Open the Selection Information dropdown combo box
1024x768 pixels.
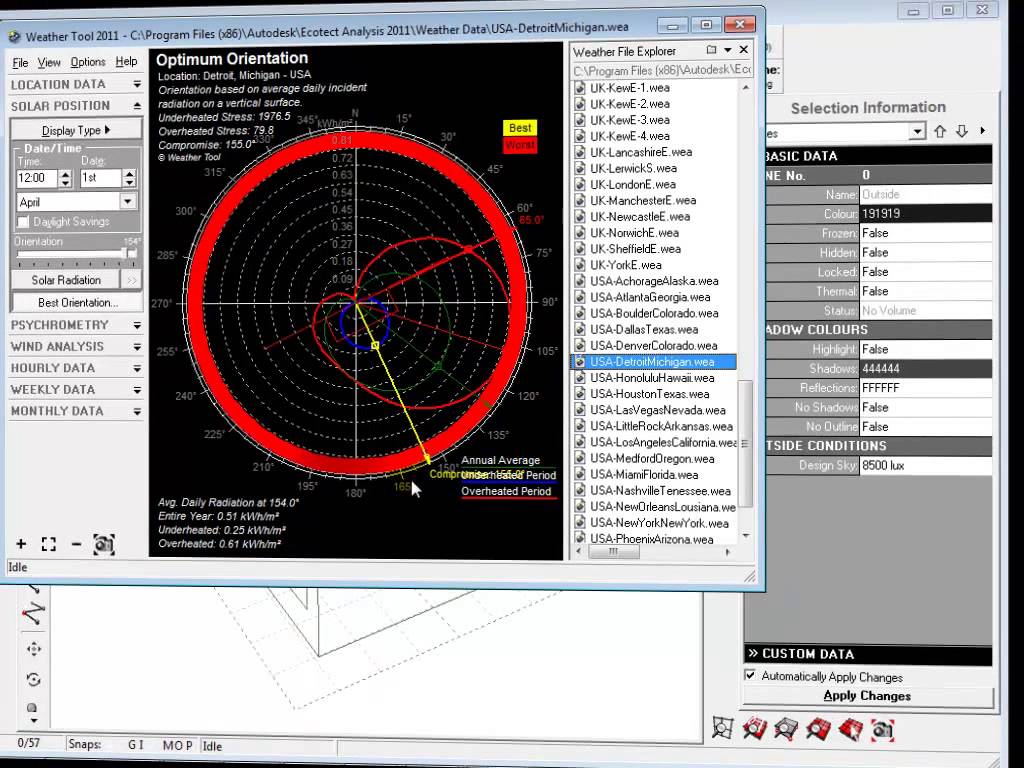click(917, 132)
